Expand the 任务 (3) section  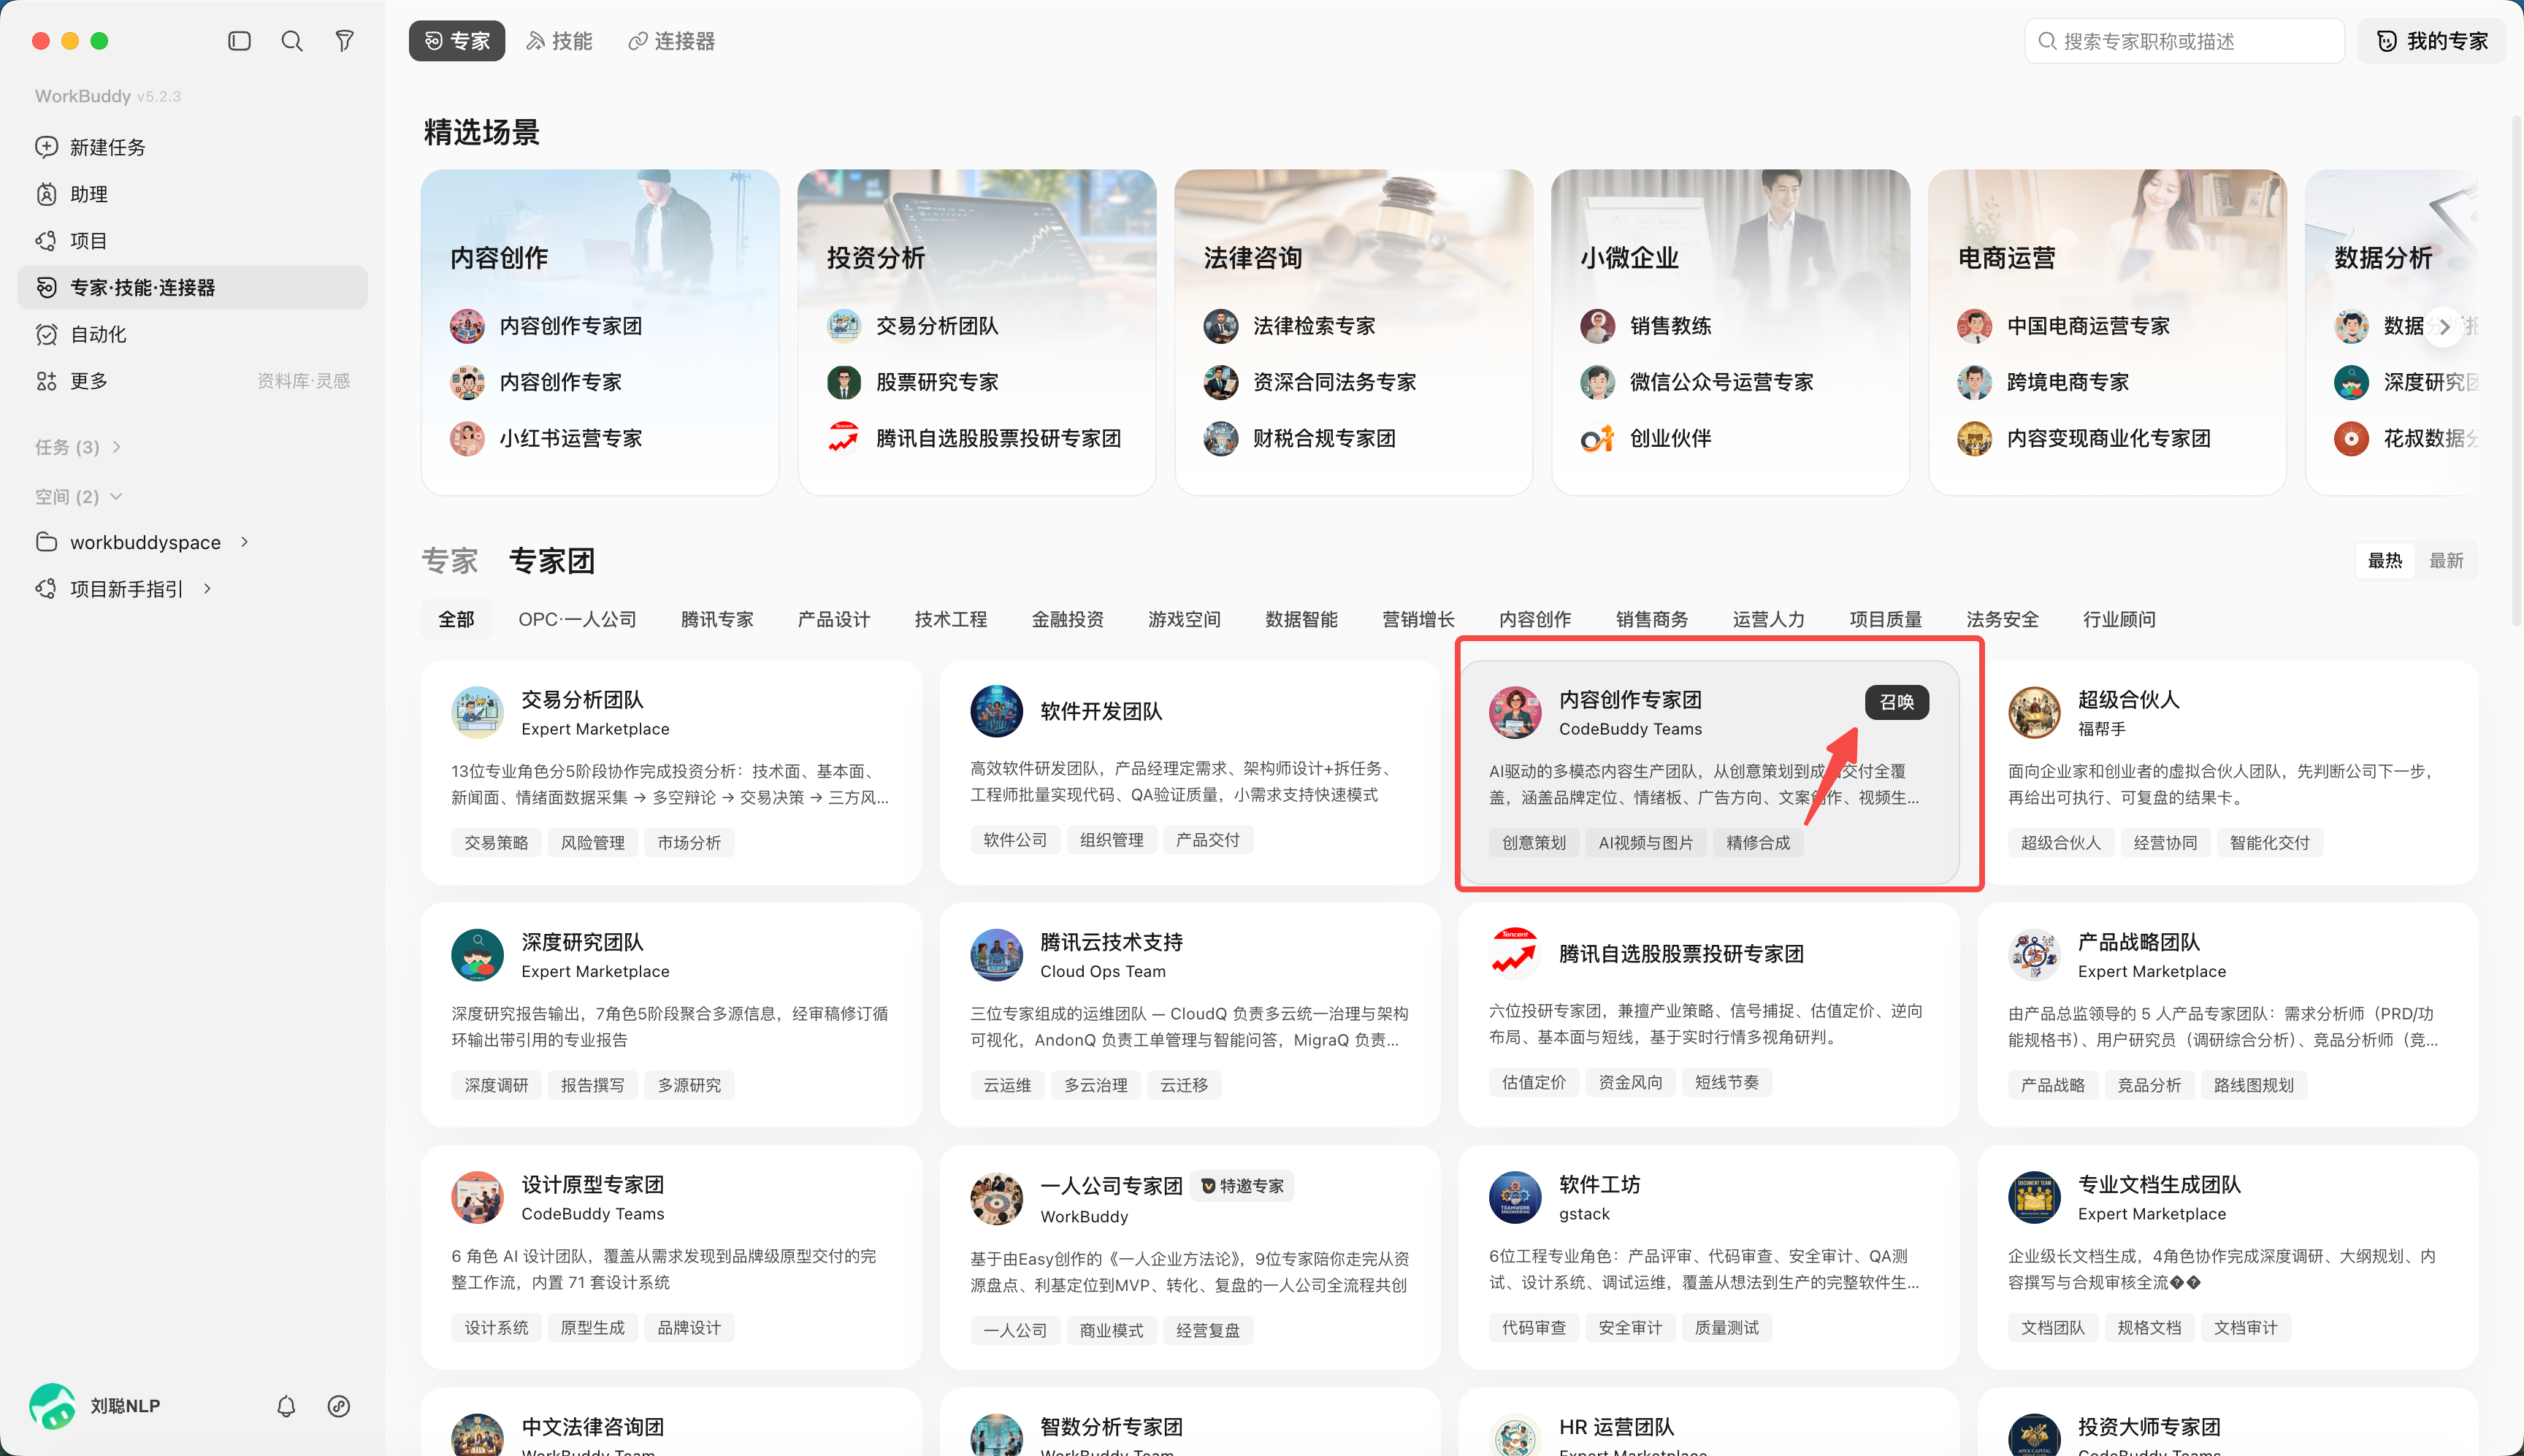pyautogui.click(x=78, y=447)
